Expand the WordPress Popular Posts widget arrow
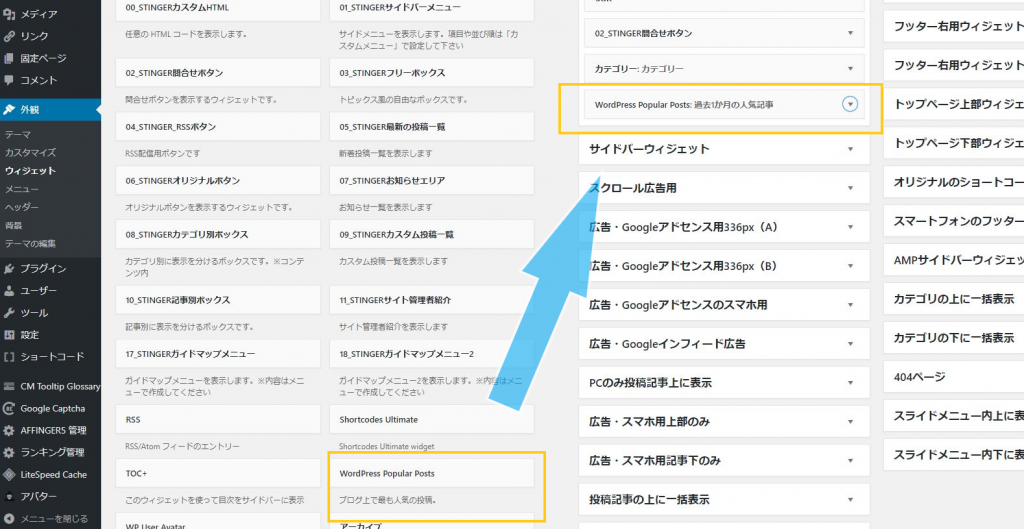This screenshot has width=1024, height=529. (850, 104)
